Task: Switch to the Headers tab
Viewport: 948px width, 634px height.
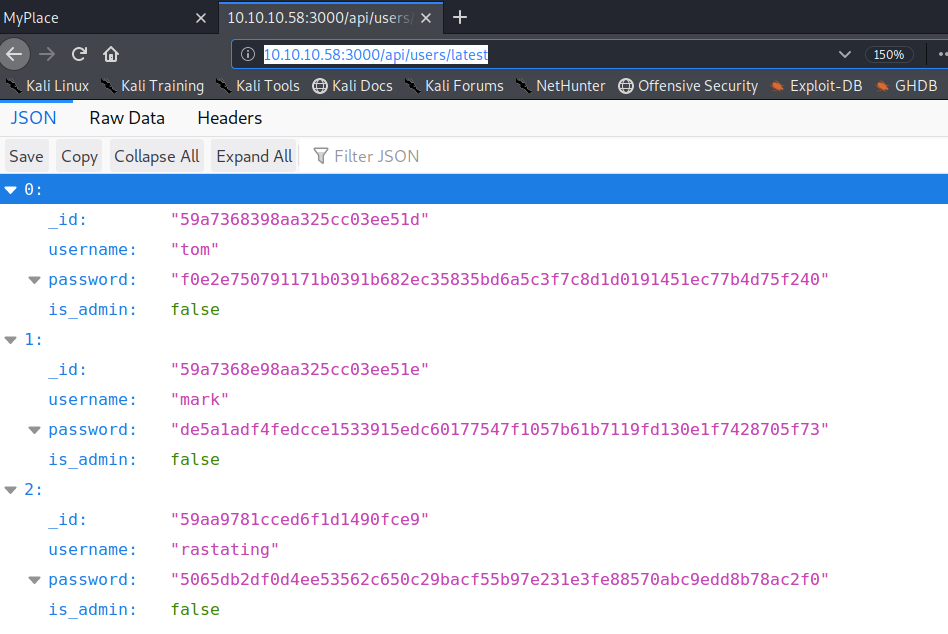Action: click(229, 118)
